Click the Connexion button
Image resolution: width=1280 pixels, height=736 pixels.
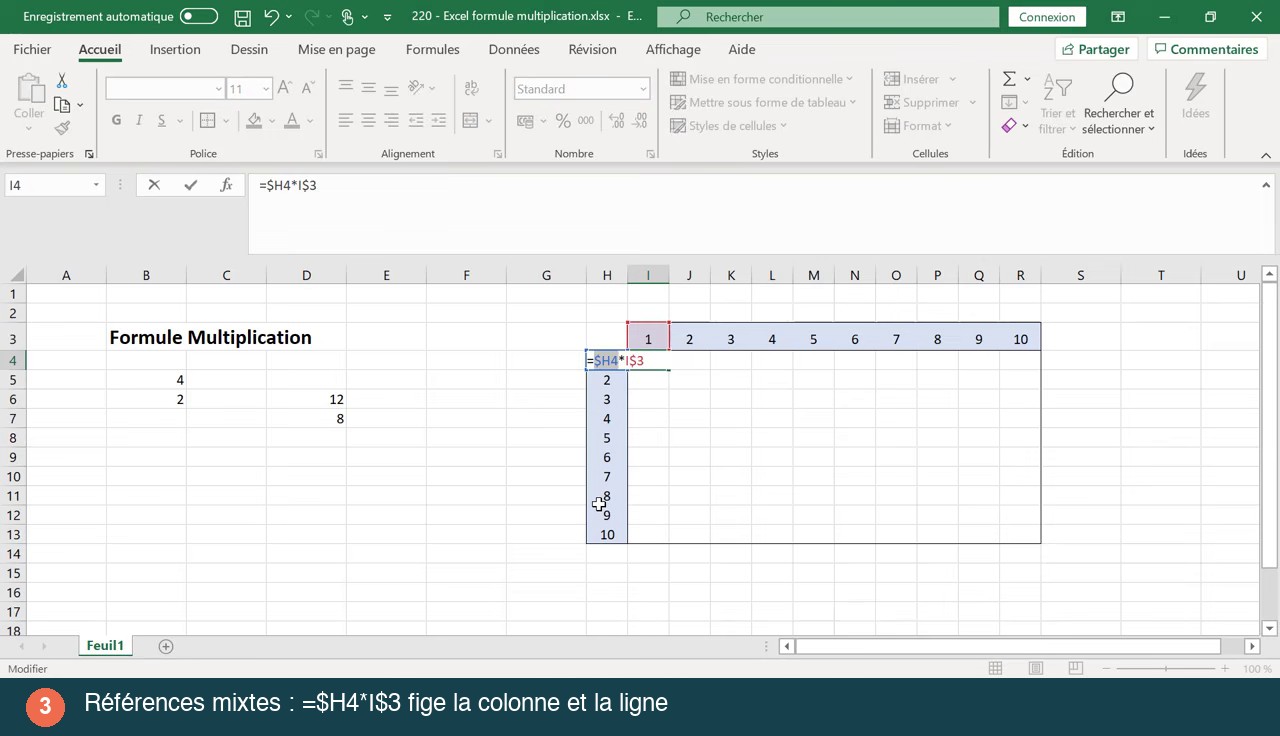tap(1047, 17)
